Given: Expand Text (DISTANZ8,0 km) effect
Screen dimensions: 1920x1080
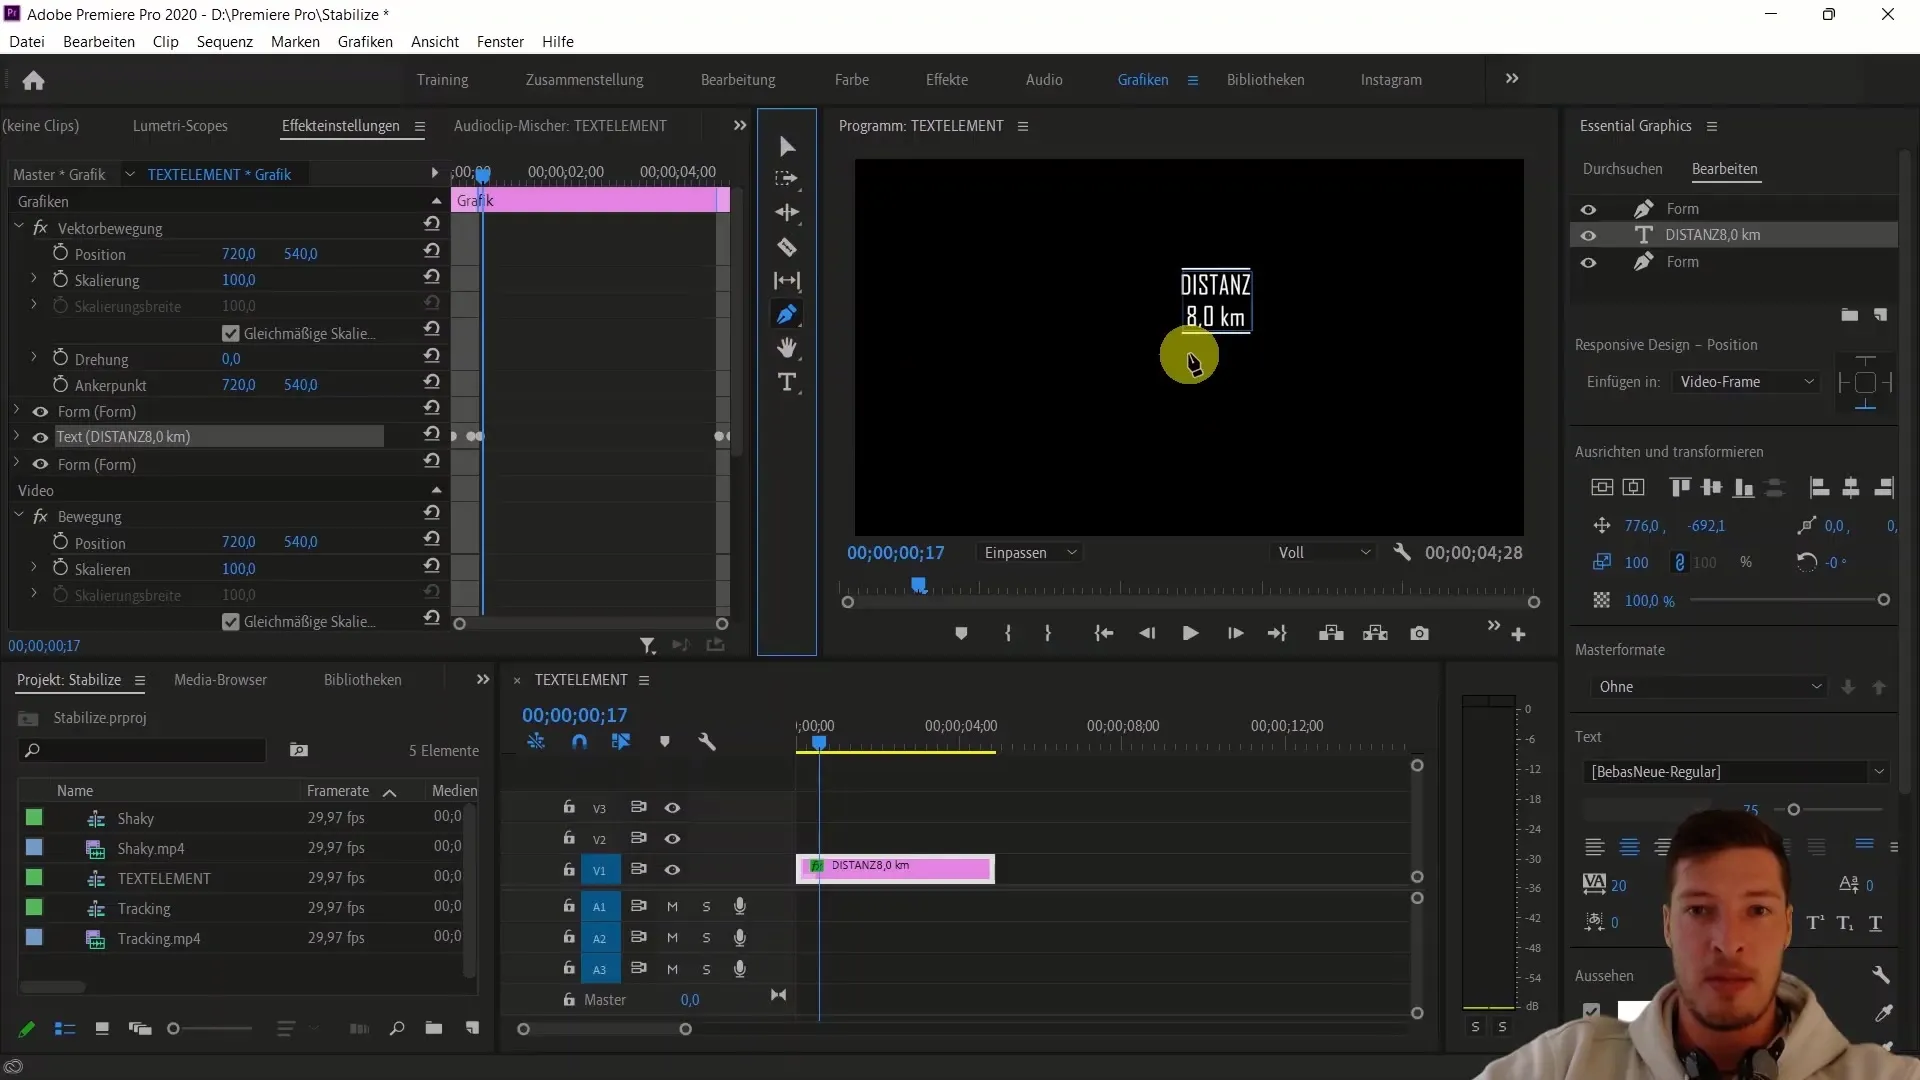Looking at the screenshot, I should click(x=16, y=437).
